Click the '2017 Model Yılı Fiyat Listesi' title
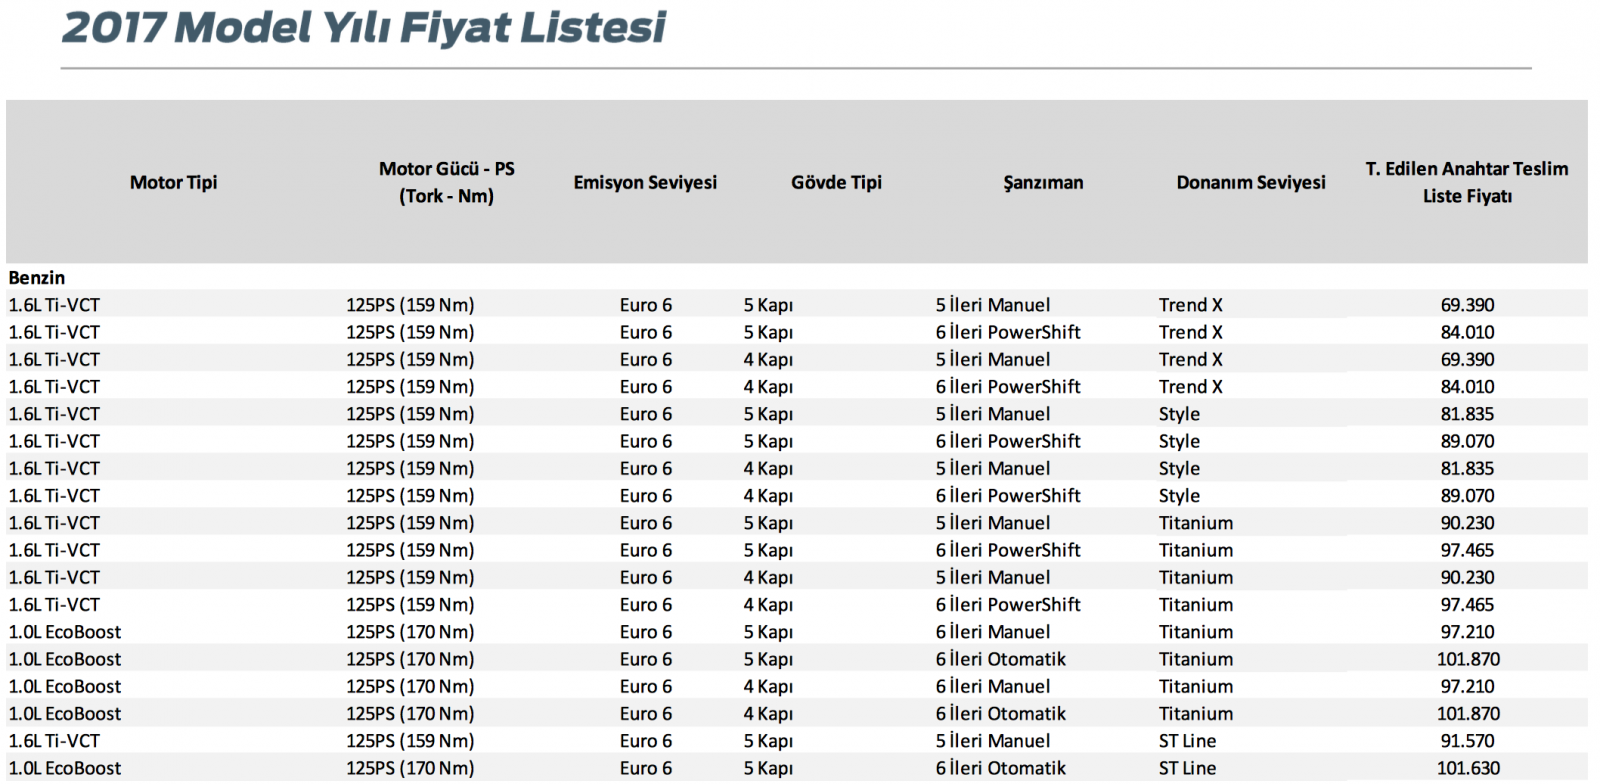The height and width of the screenshot is (784, 1600). [363, 28]
